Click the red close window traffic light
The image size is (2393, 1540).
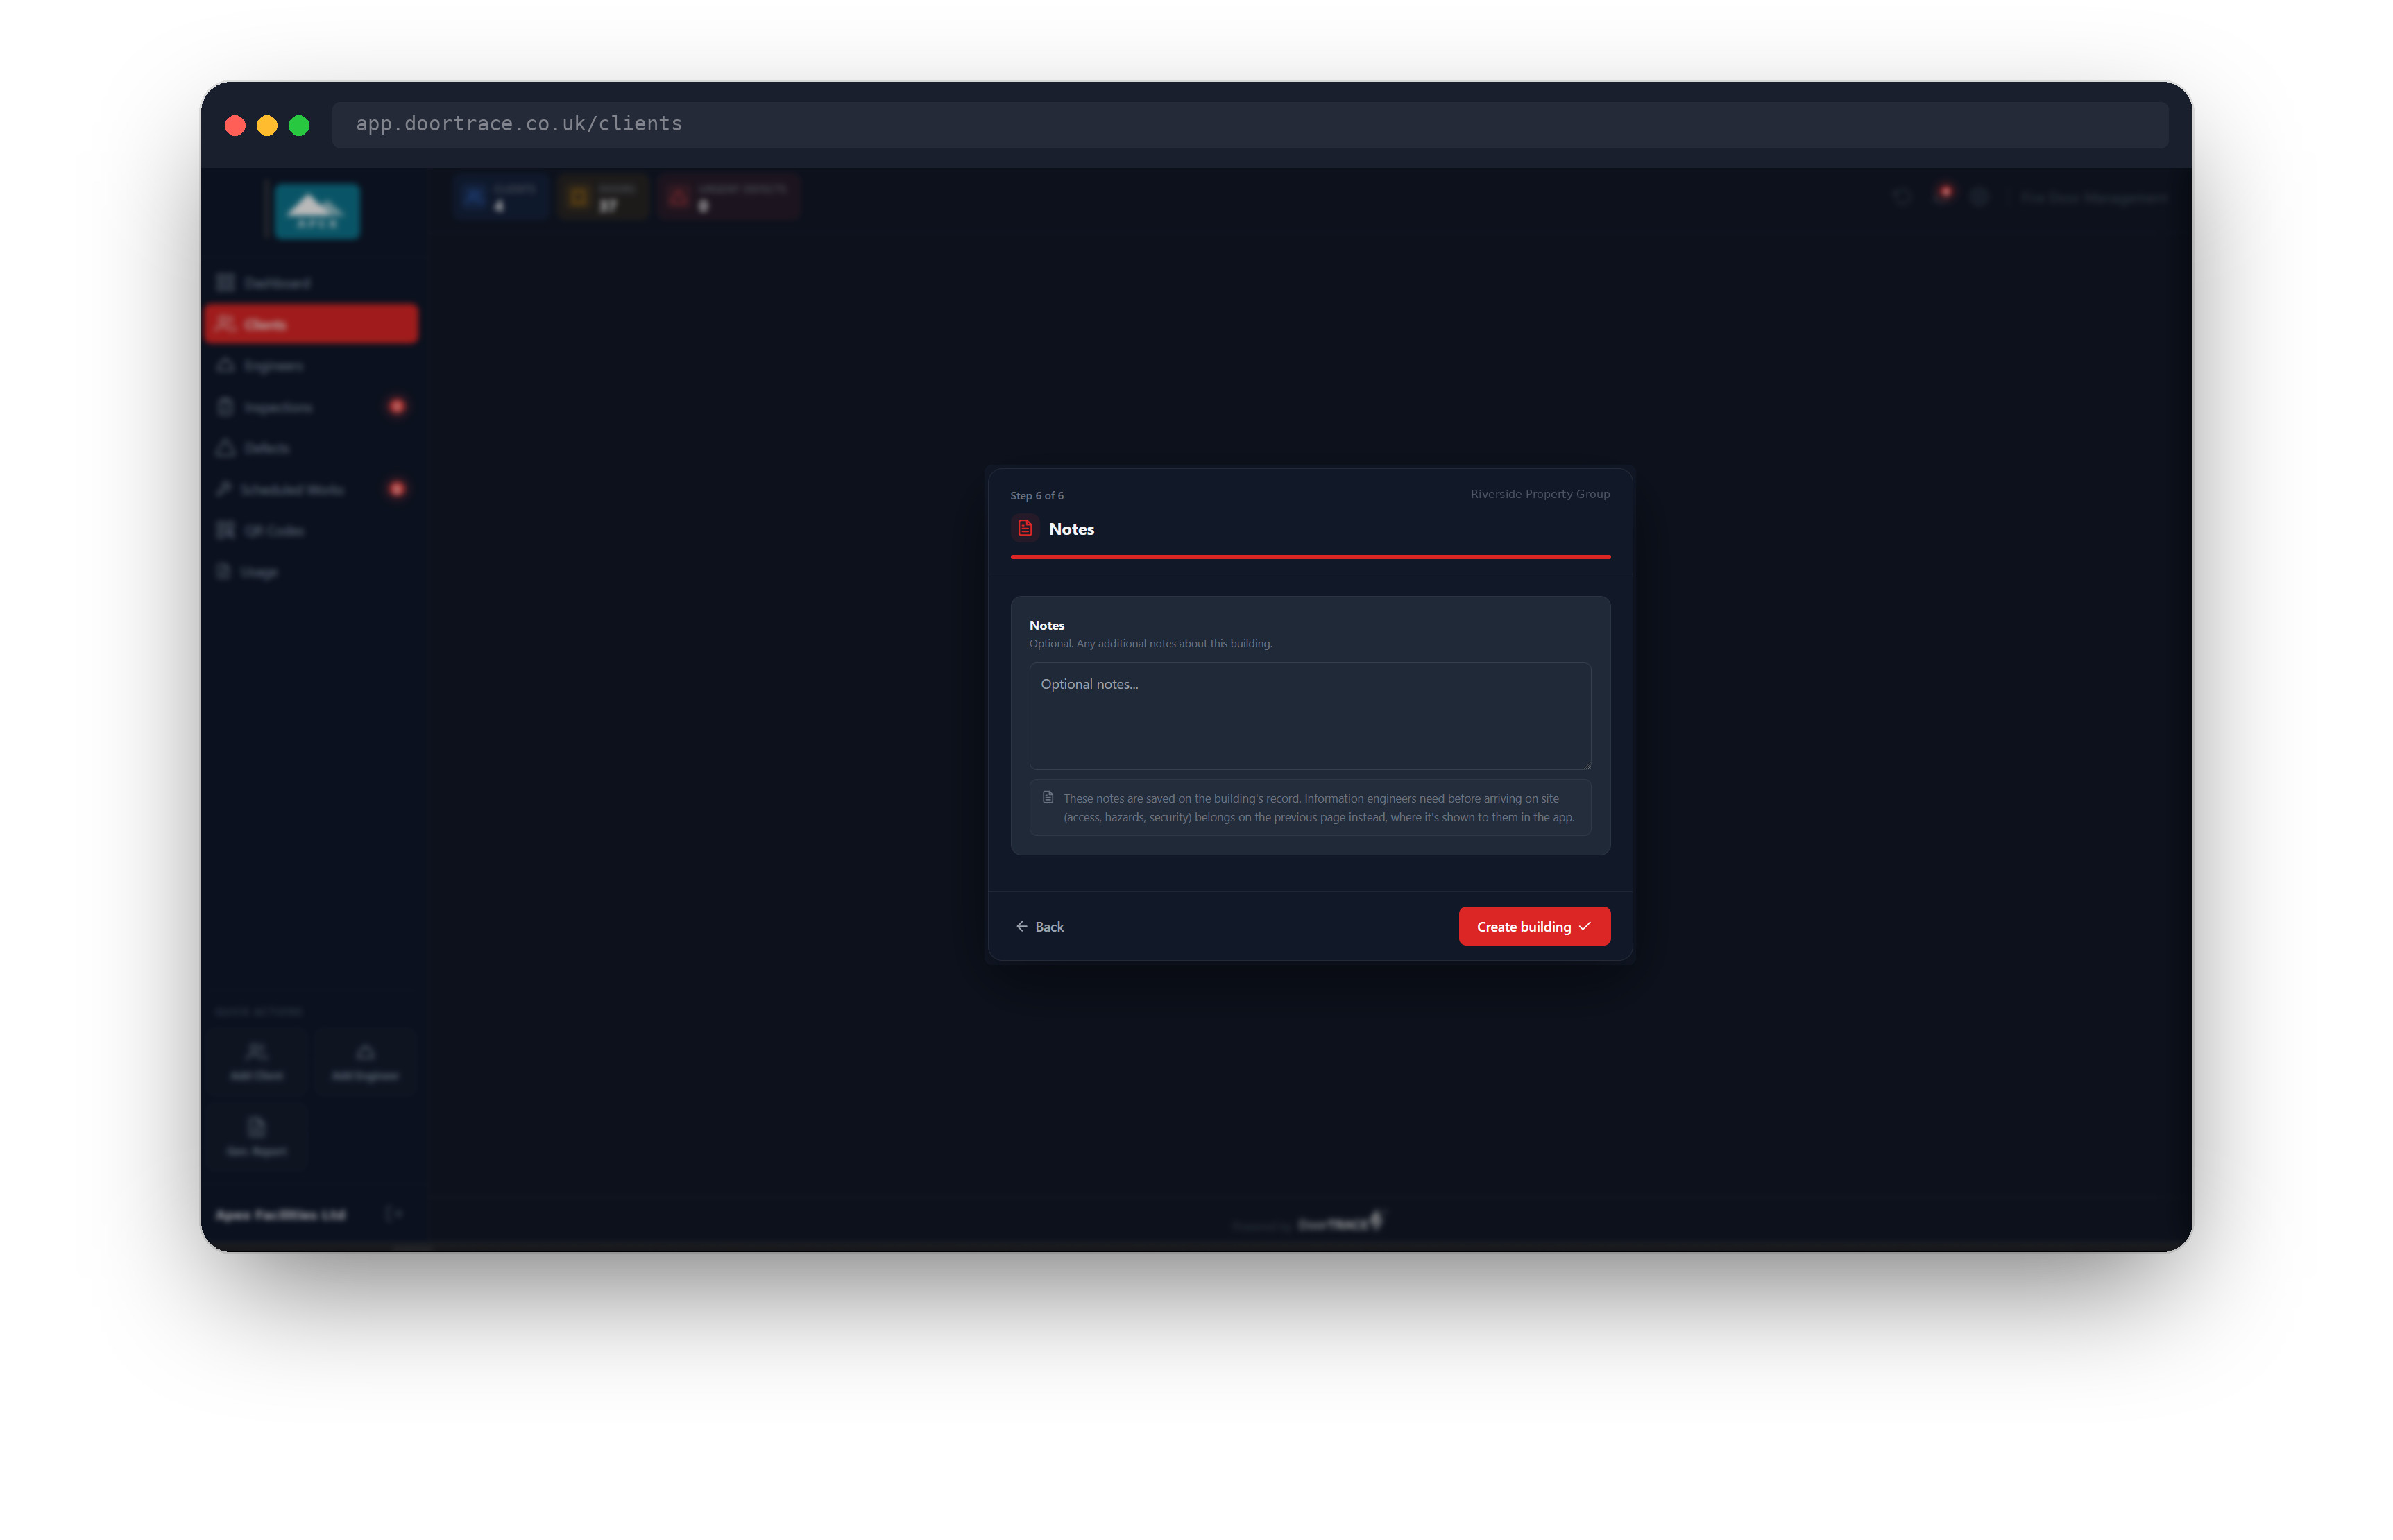point(235,125)
